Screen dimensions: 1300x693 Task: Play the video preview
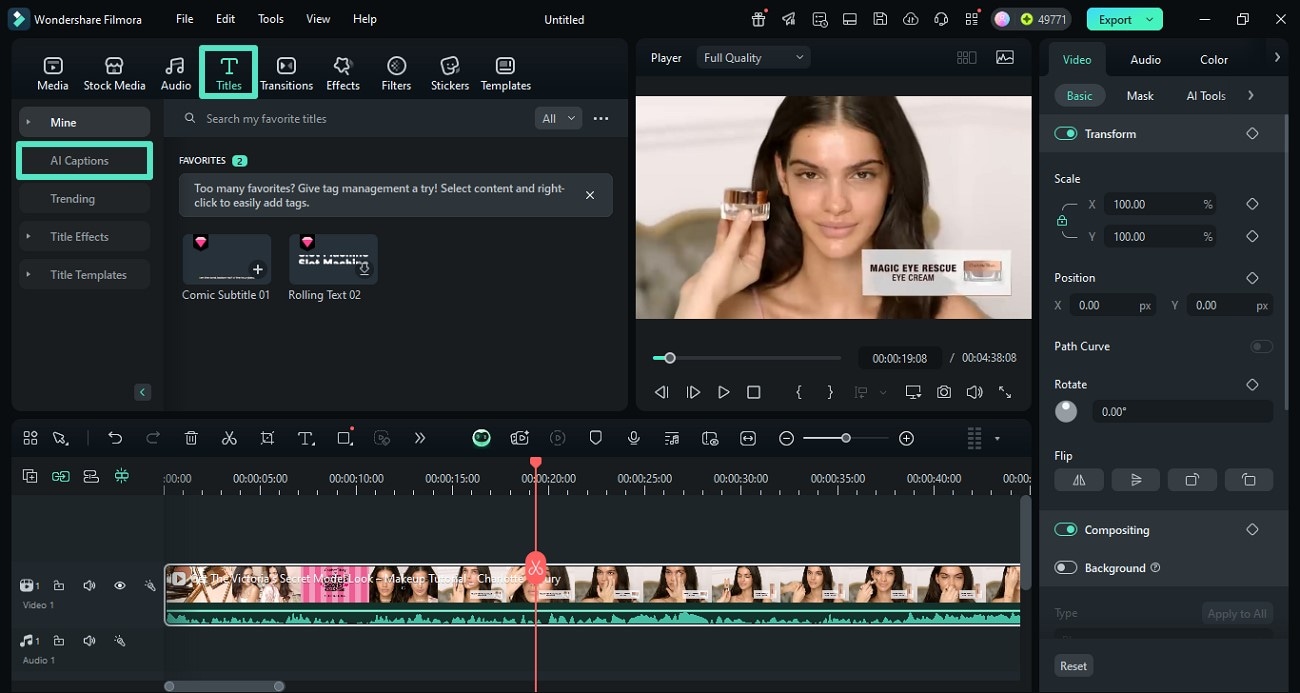click(x=723, y=393)
